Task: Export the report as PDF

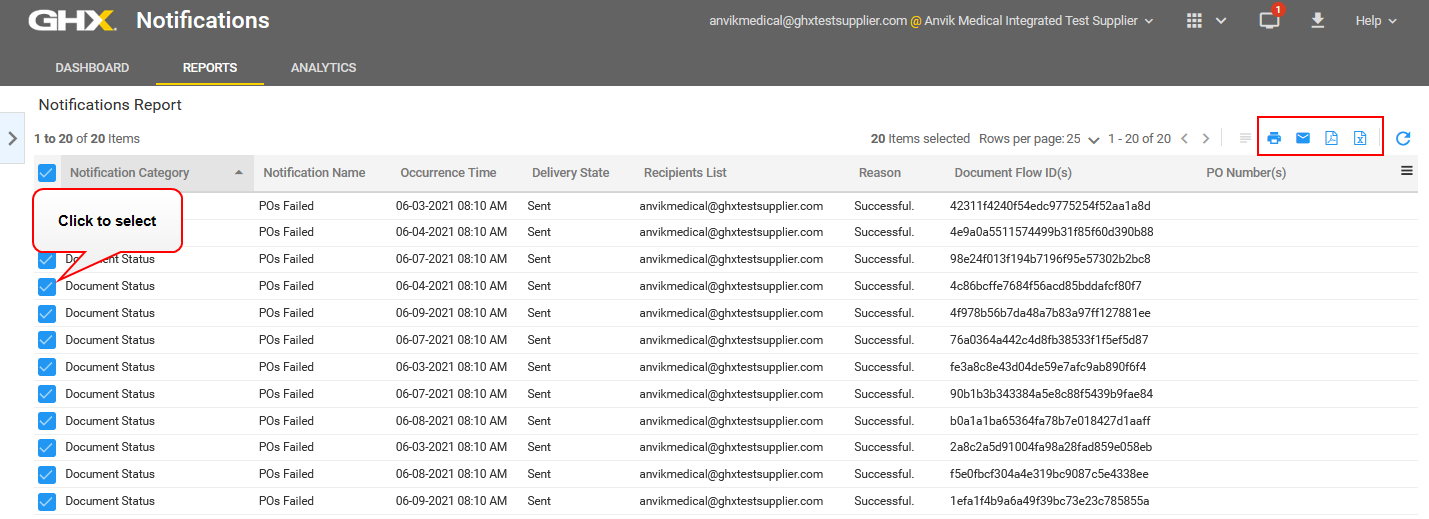Action: pyautogui.click(x=1331, y=138)
